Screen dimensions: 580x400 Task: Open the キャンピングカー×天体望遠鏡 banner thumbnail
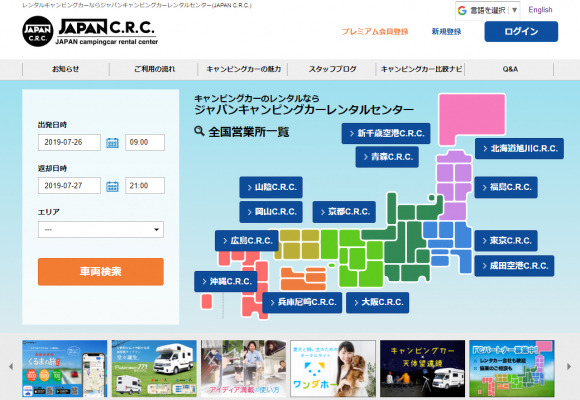tap(422, 369)
